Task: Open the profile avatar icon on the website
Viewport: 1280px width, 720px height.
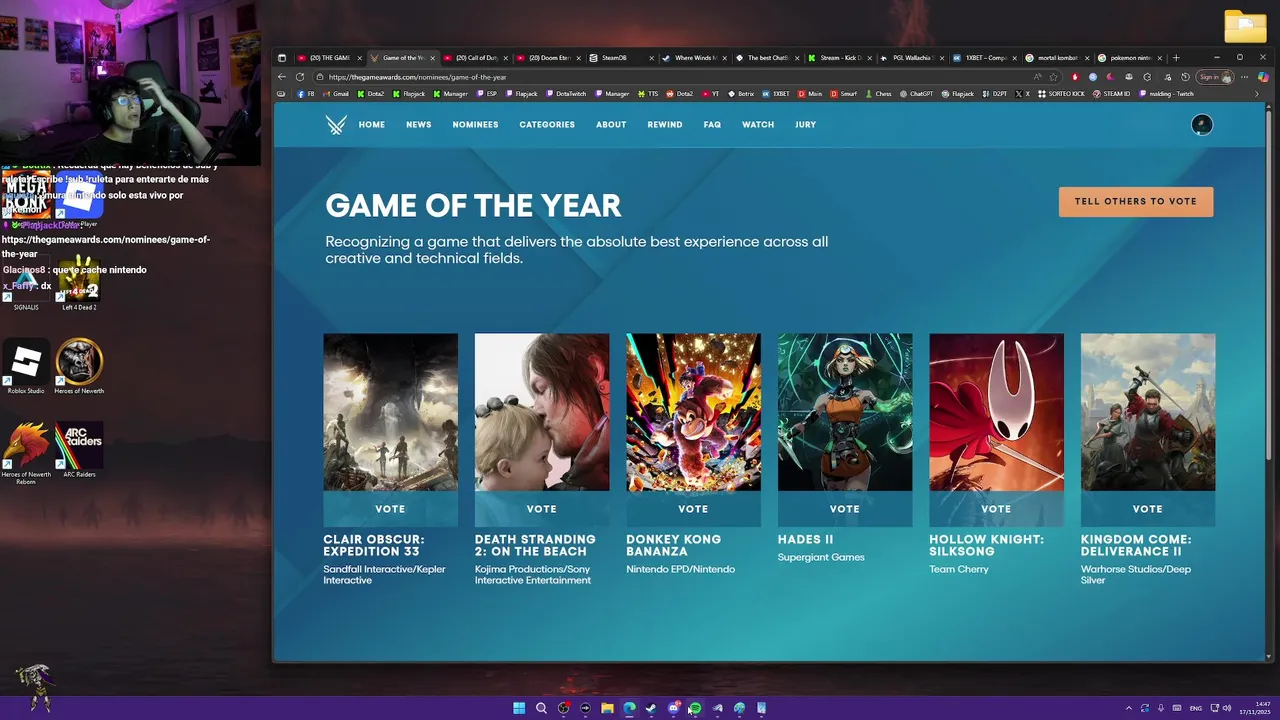Action: point(1202,124)
